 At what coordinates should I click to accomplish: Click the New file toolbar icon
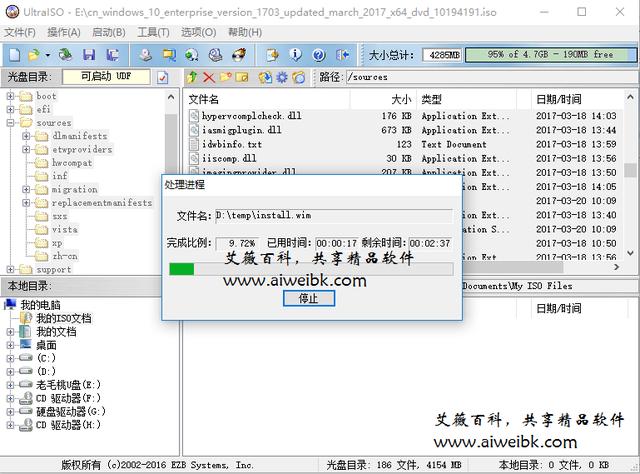(x=15, y=55)
